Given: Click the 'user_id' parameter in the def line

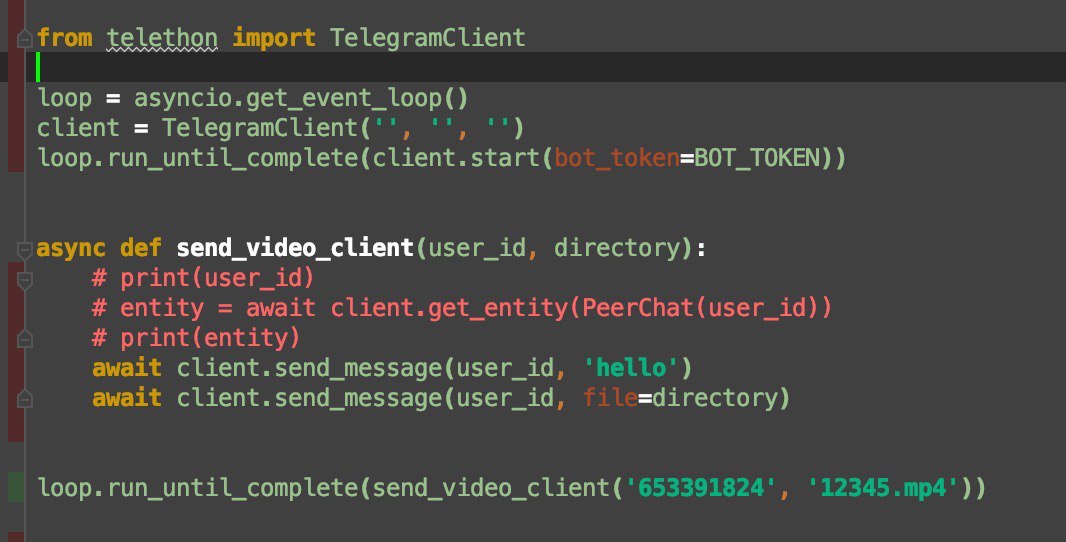Looking at the screenshot, I should [477, 248].
